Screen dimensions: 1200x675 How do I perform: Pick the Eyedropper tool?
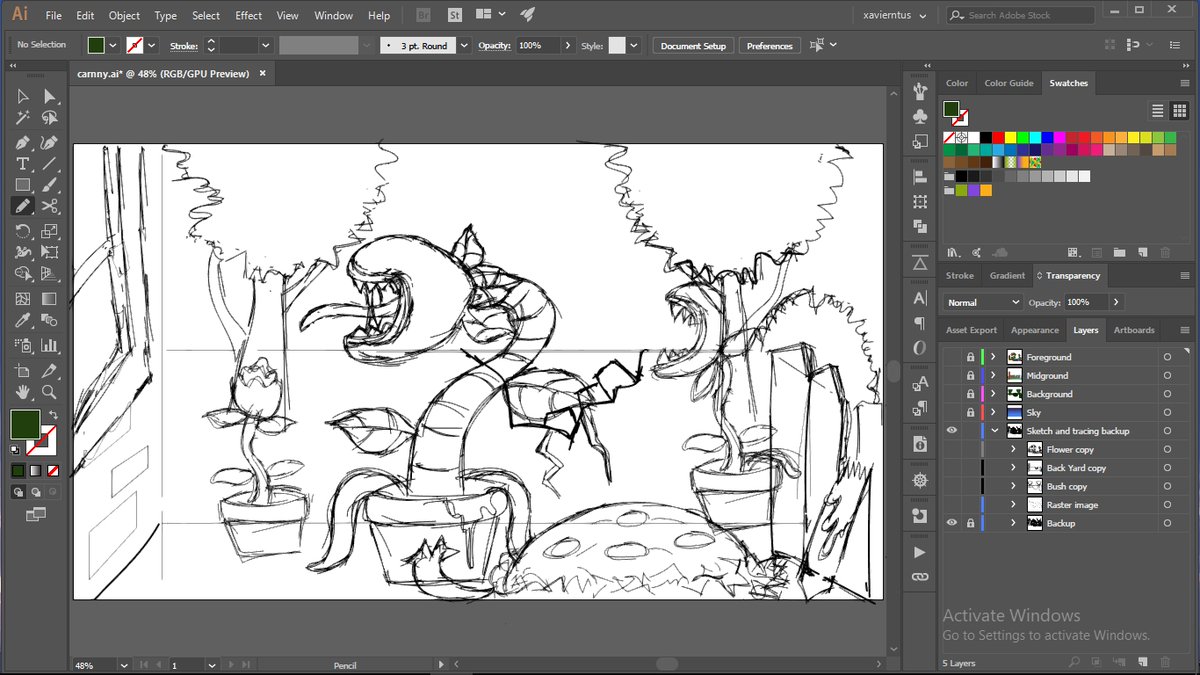coord(23,321)
